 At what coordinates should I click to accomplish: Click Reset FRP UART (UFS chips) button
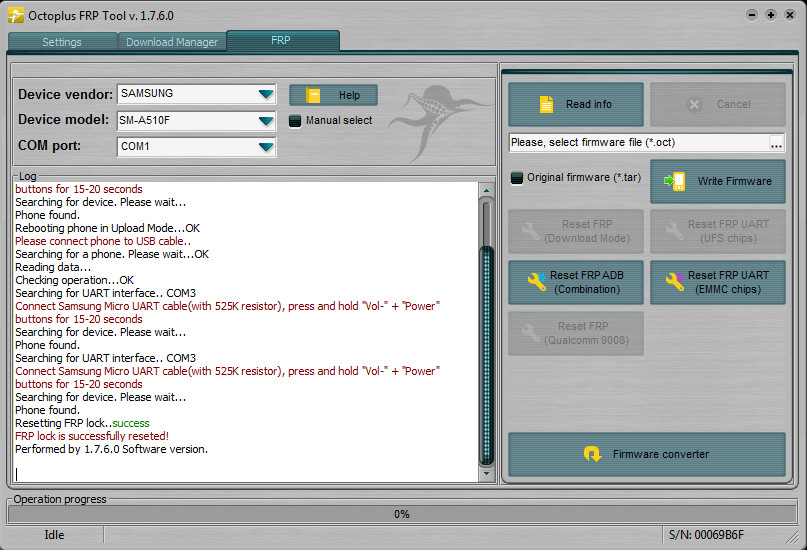[717, 231]
